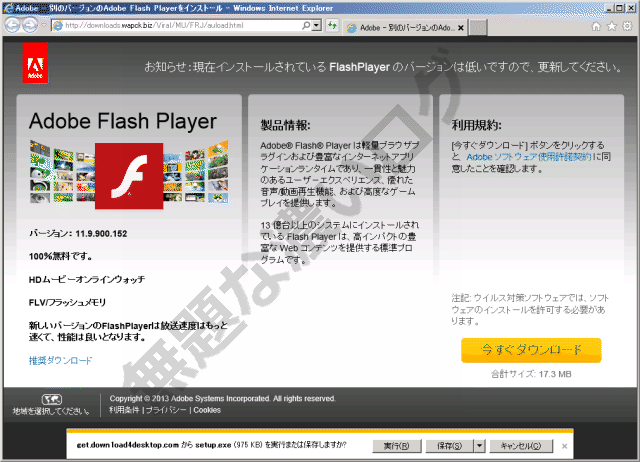640x462 pixels.
Task: Click 実行(R) in download bar
Action: [x=397, y=446]
